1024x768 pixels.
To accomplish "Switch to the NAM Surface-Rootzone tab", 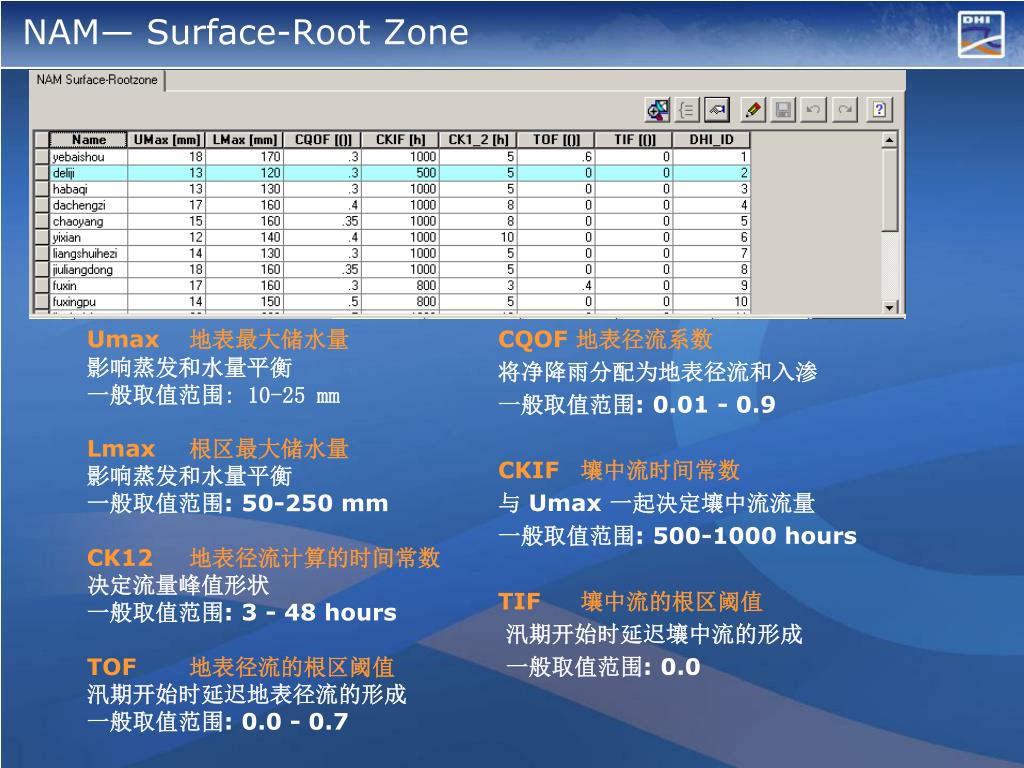I will pyautogui.click(x=97, y=80).
